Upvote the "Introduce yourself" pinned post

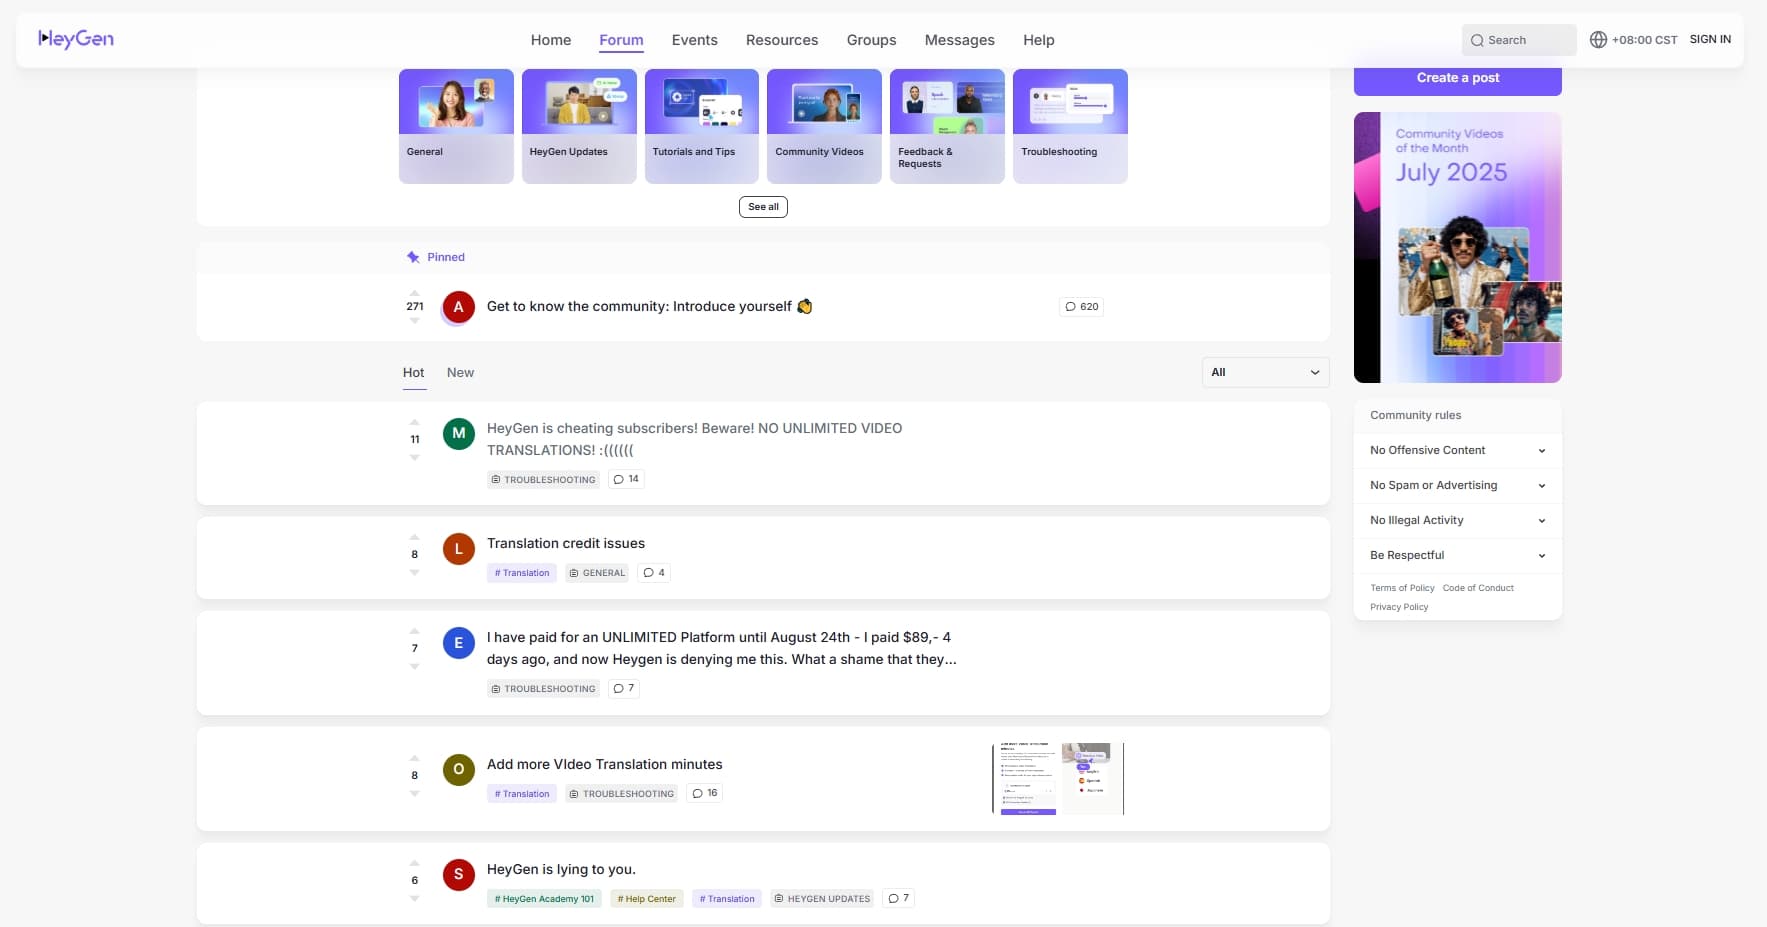[x=415, y=293]
